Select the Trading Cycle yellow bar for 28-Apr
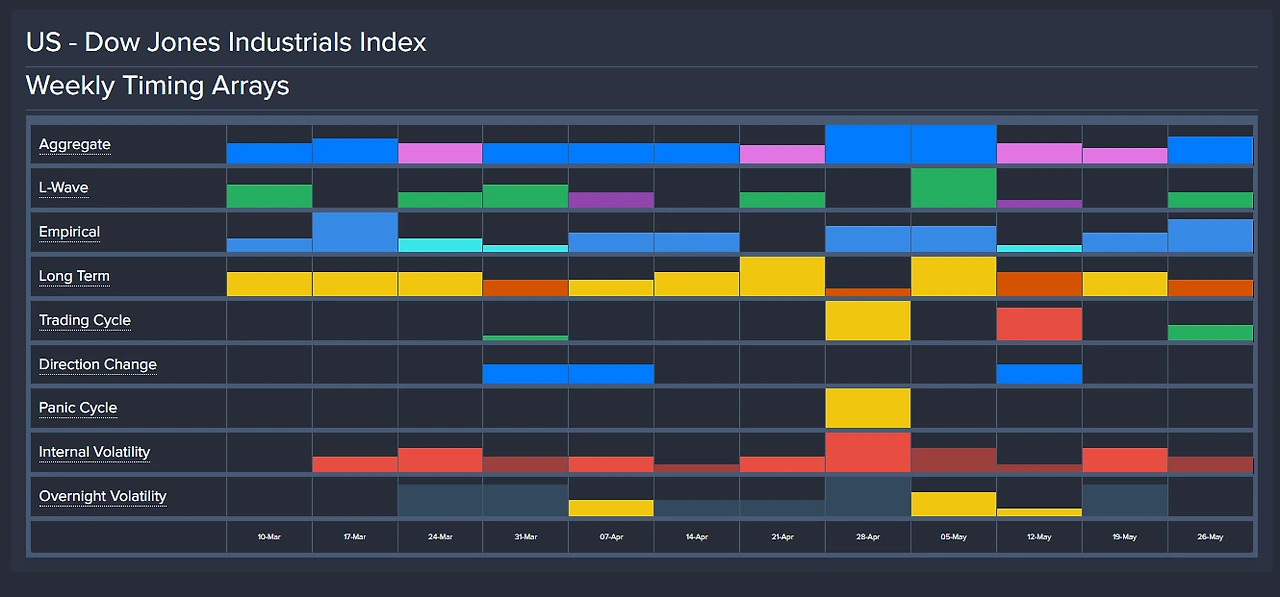Screen dimensions: 1280x597 pyautogui.click(x=868, y=320)
